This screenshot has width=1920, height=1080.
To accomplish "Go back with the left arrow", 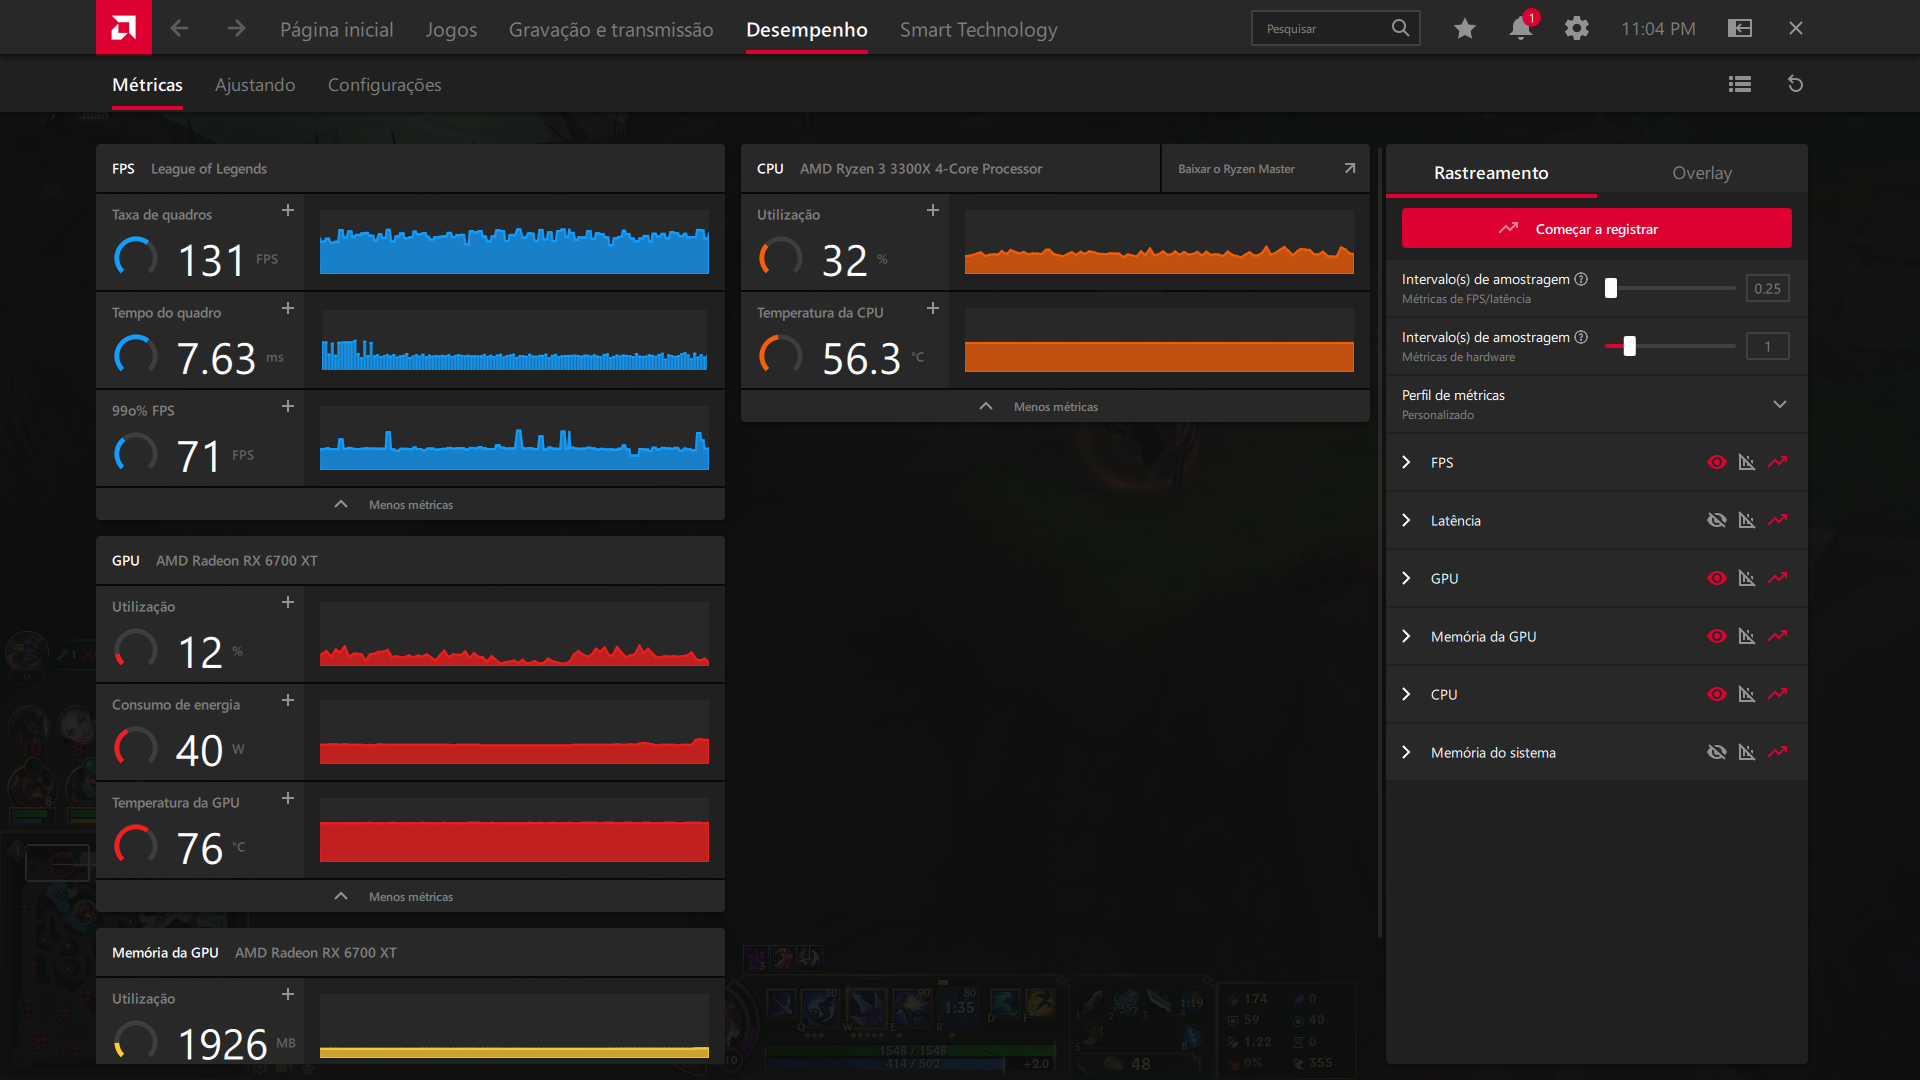I will (179, 28).
